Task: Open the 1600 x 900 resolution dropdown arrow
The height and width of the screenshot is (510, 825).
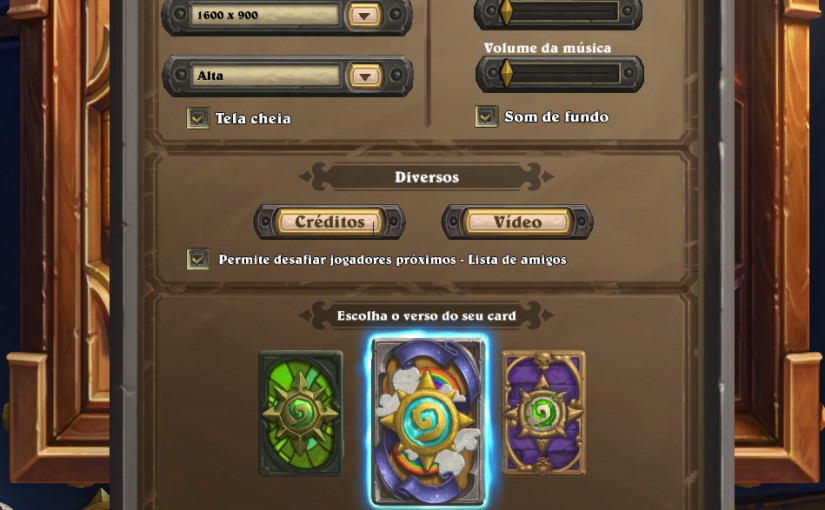Action: coord(364,15)
